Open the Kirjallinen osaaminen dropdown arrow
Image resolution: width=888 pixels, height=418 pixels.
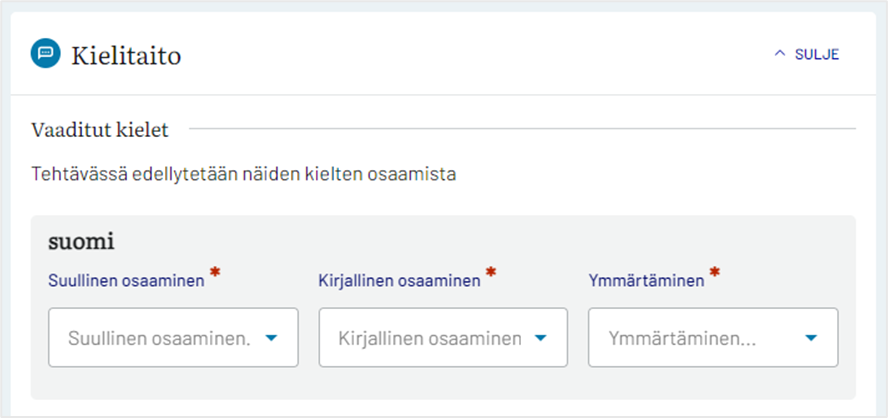click(541, 338)
